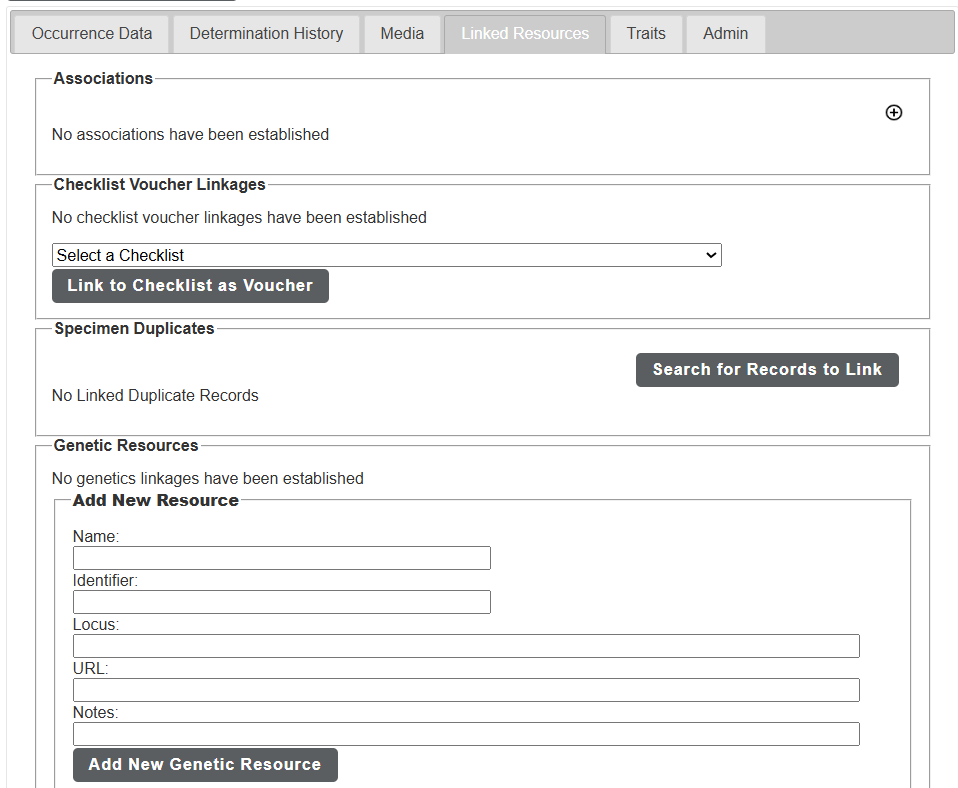The height and width of the screenshot is (788, 958).
Task: Place cursor in the Notes field
Action: (465, 734)
